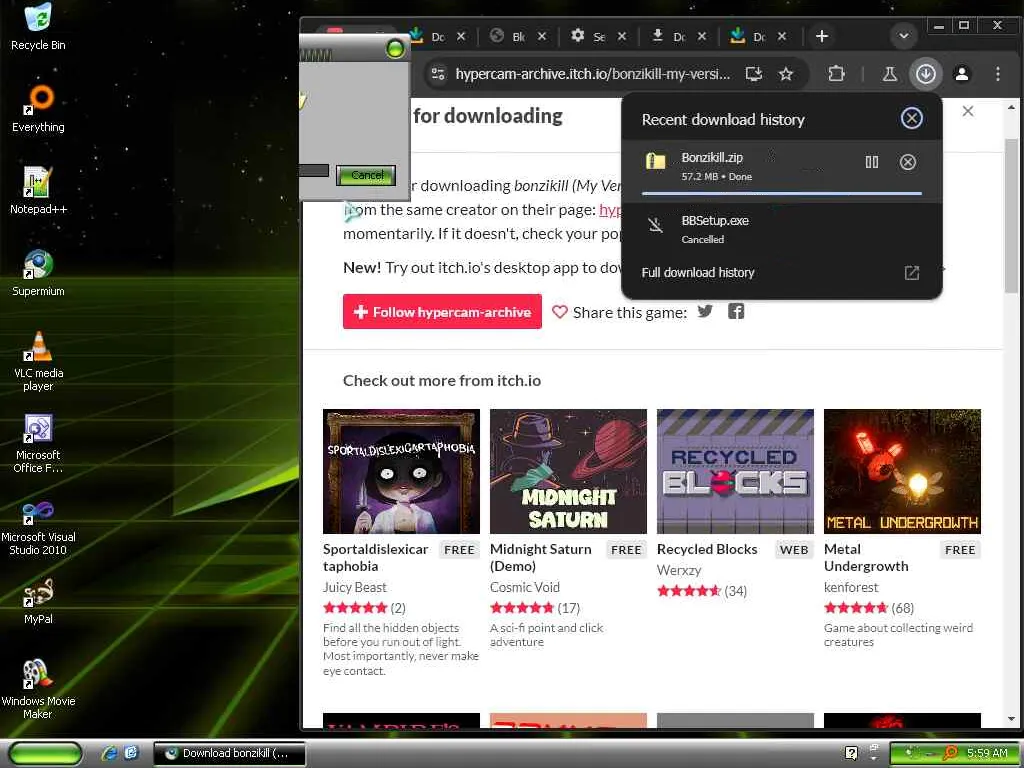
Task: Click Cancel in the small dialog
Action: pyautogui.click(x=366, y=175)
